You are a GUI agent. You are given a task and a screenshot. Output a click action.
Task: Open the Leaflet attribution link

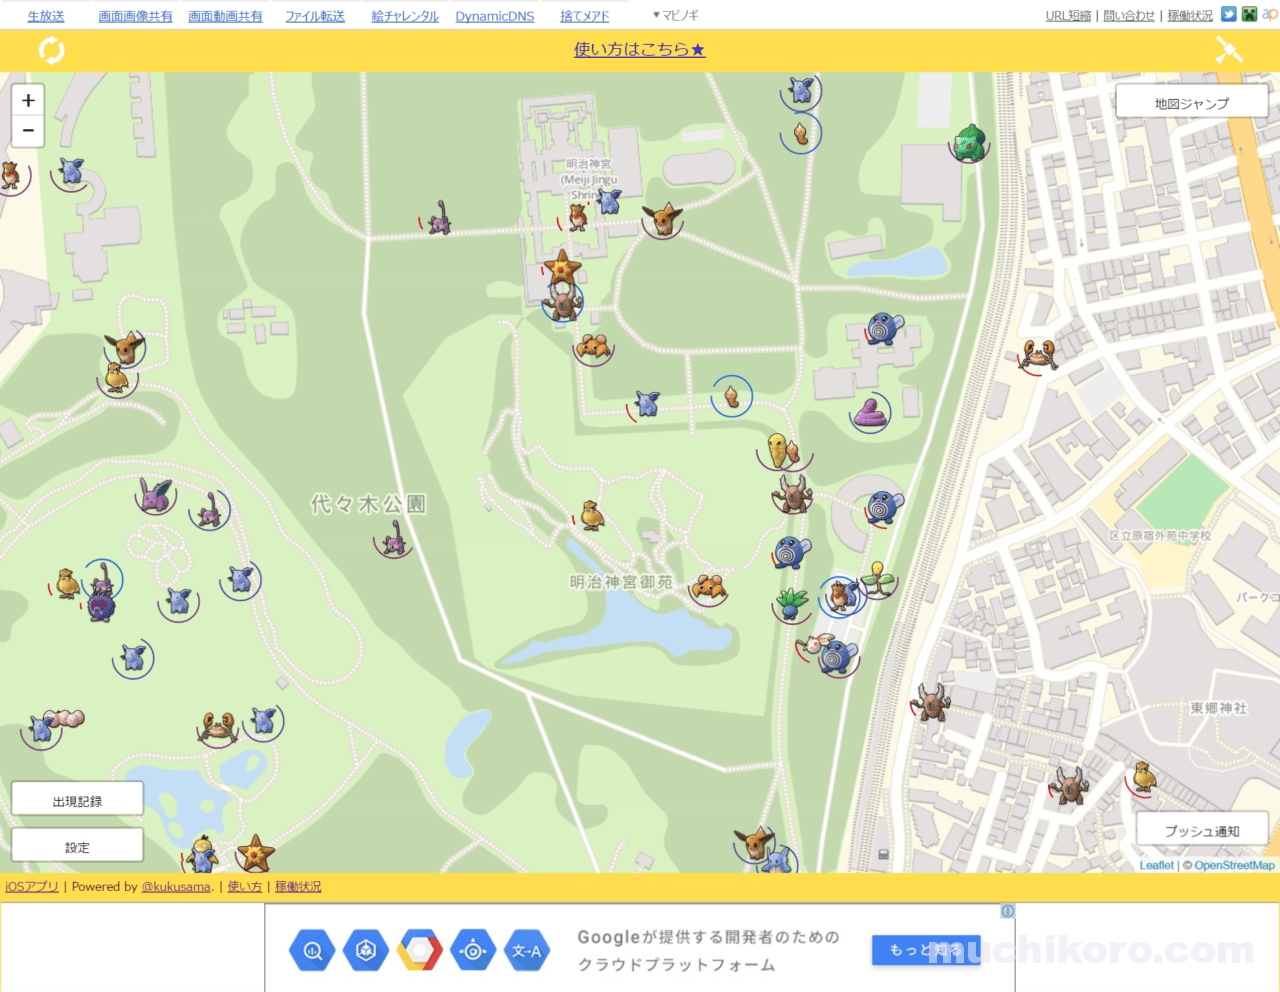[x=1157, y=865]
